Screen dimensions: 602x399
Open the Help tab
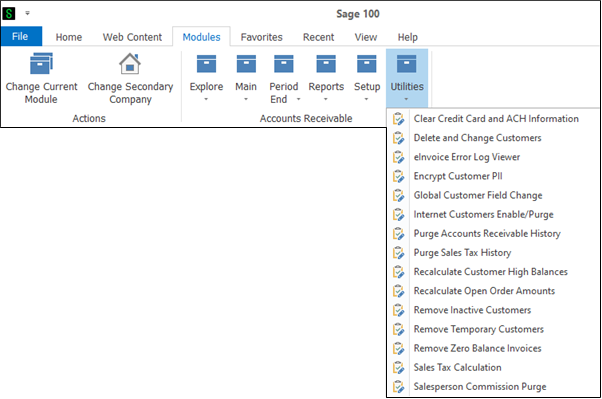[x=407, y=37]
